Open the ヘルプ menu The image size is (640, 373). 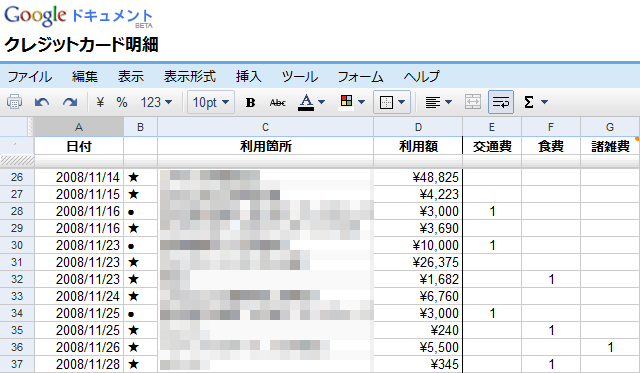[x=422, y=76]
